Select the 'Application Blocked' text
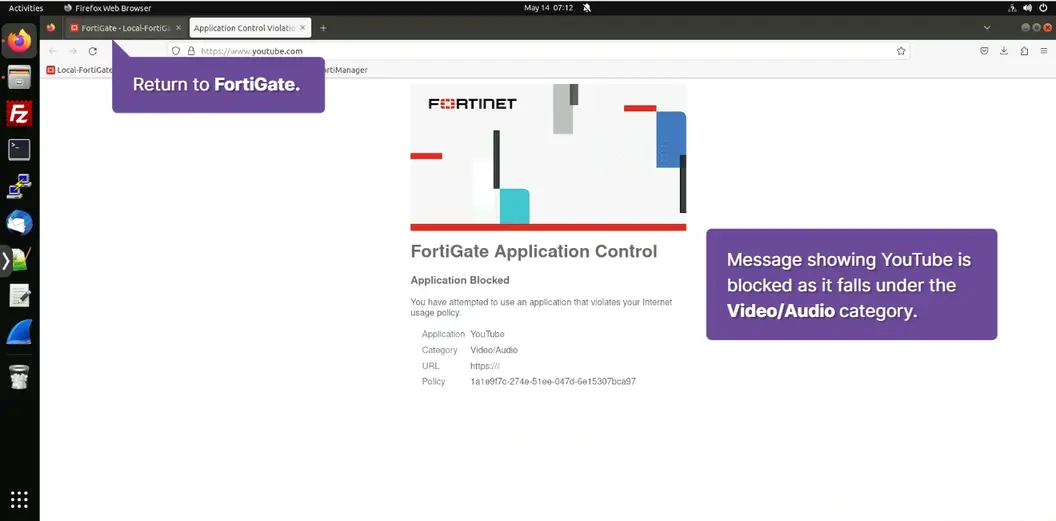Viewport: 1056px width, 521px height. (x=460, y=280)
